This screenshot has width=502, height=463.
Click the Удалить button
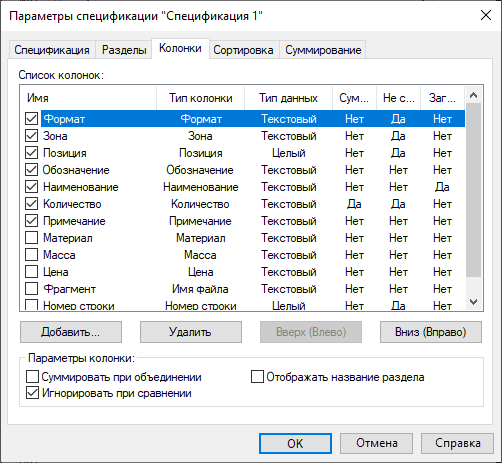point(191,332)
